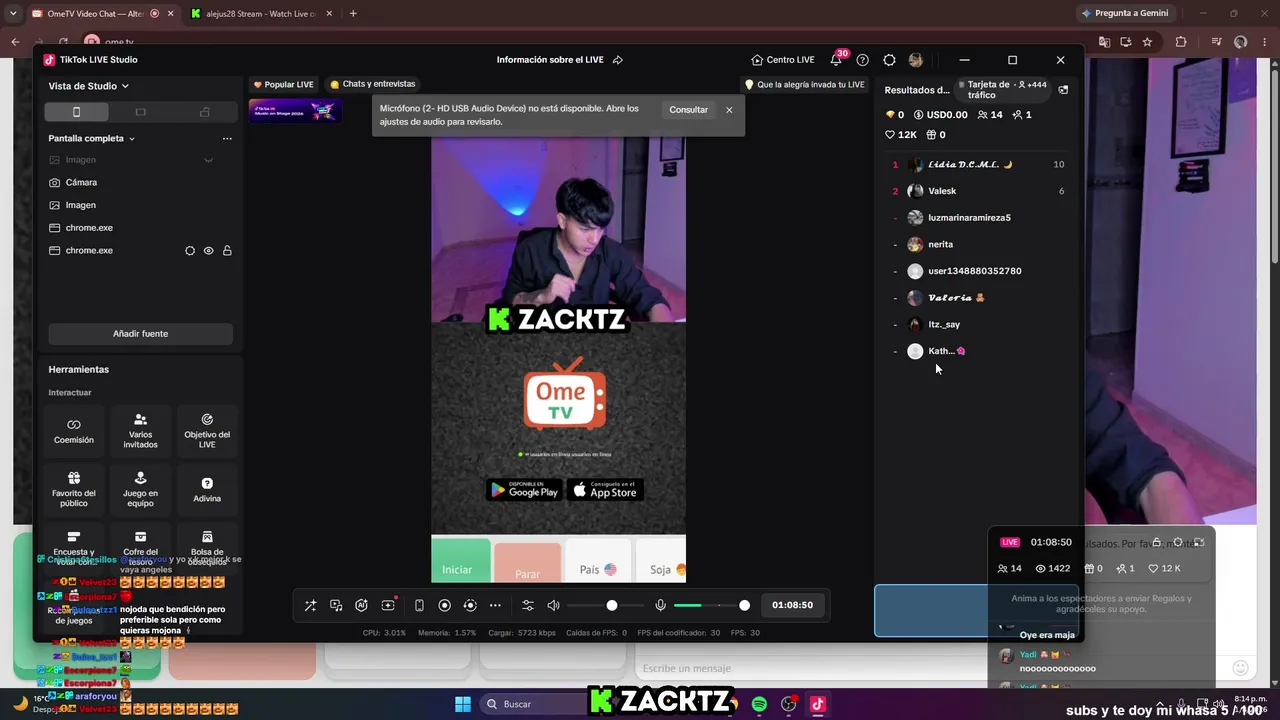Open the audio mixer settings icon
1280x720 pixels.
[x=528, y=605]
